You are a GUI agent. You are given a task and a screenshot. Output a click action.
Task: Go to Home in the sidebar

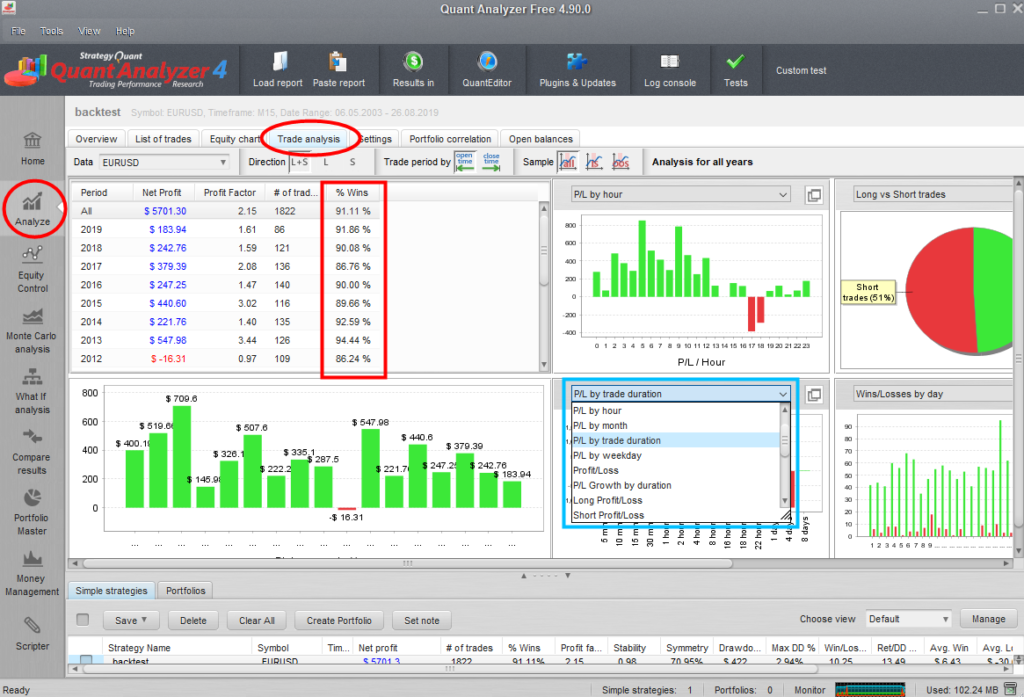coord(32,148)
